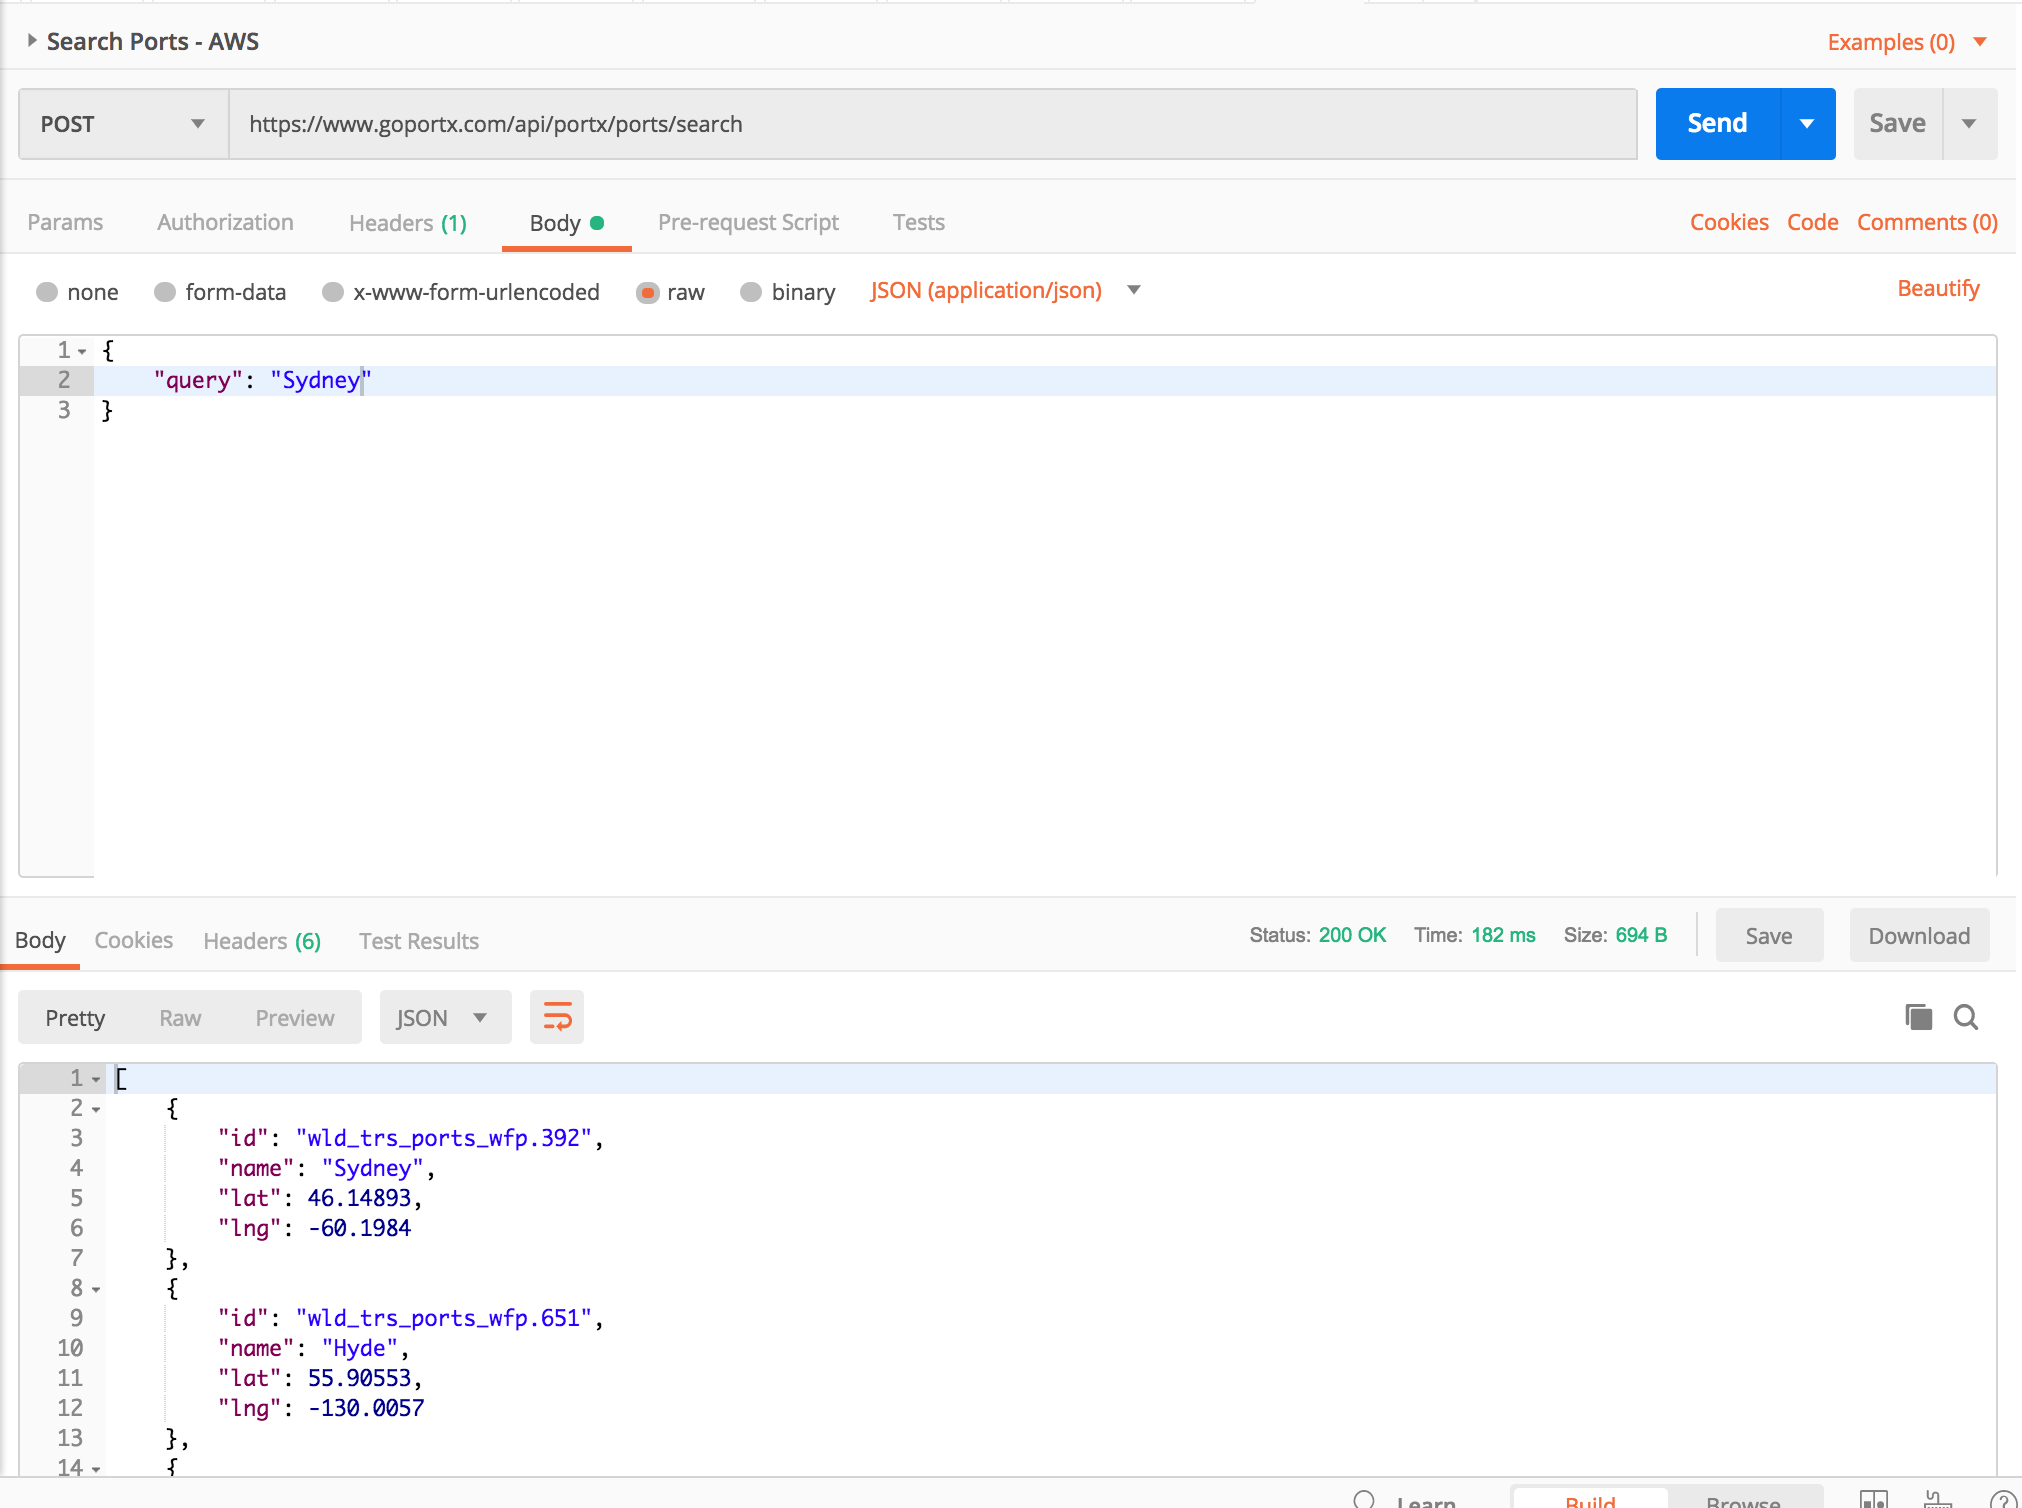Open response JSON format dropdown

[x=444, y=1017]
